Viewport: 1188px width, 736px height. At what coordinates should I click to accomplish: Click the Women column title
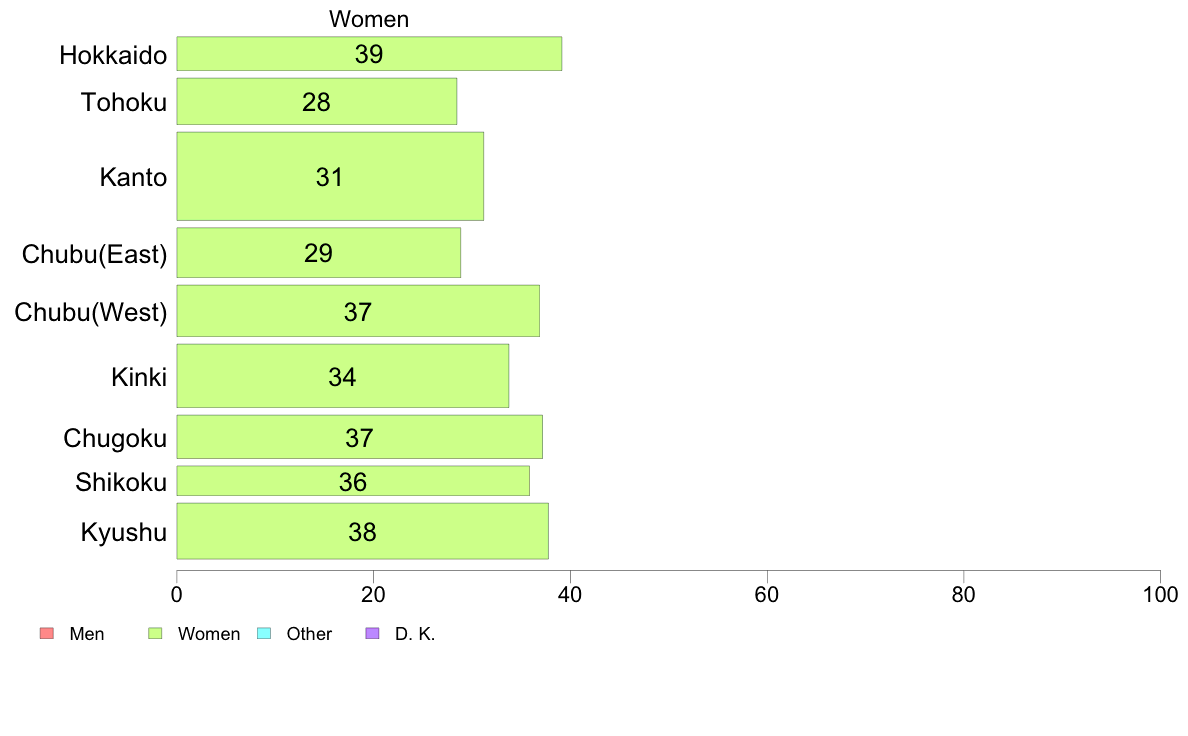click(x=369, y=19)
